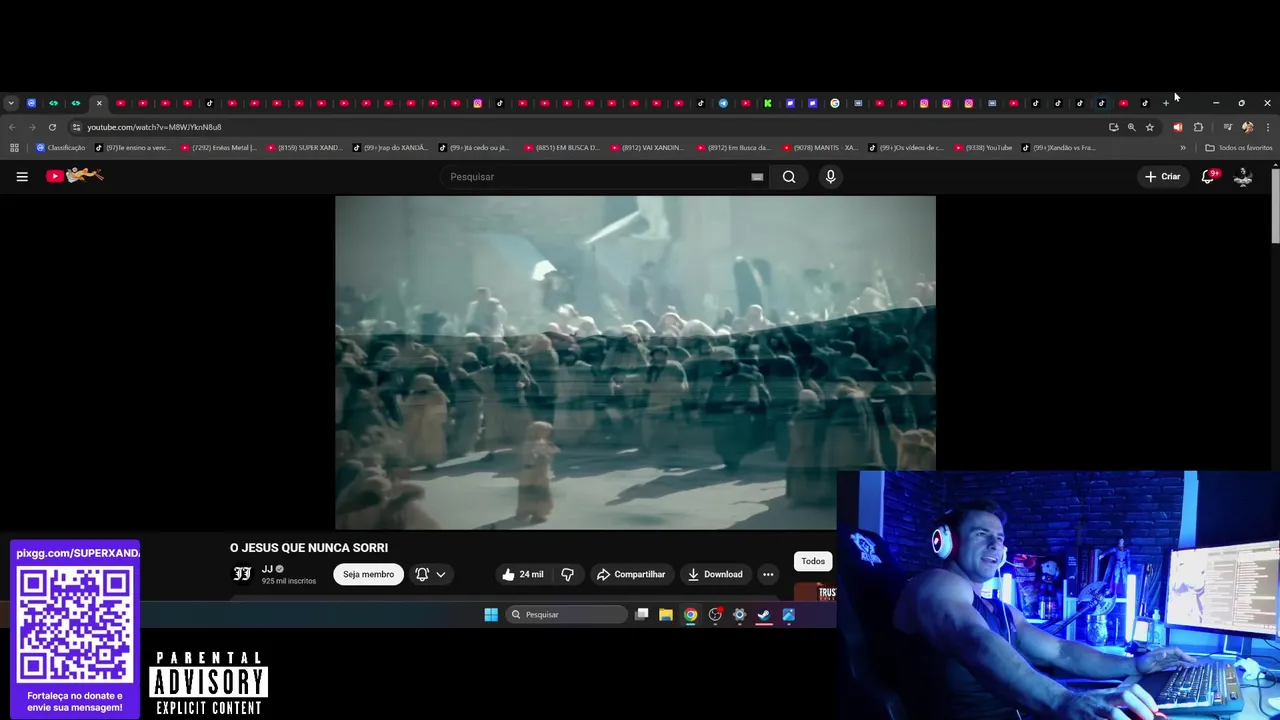Image resolution: width=1280 pixels, height=720 pixels.
Task: Open the JJ channel name
Action: tap(267, 569)
